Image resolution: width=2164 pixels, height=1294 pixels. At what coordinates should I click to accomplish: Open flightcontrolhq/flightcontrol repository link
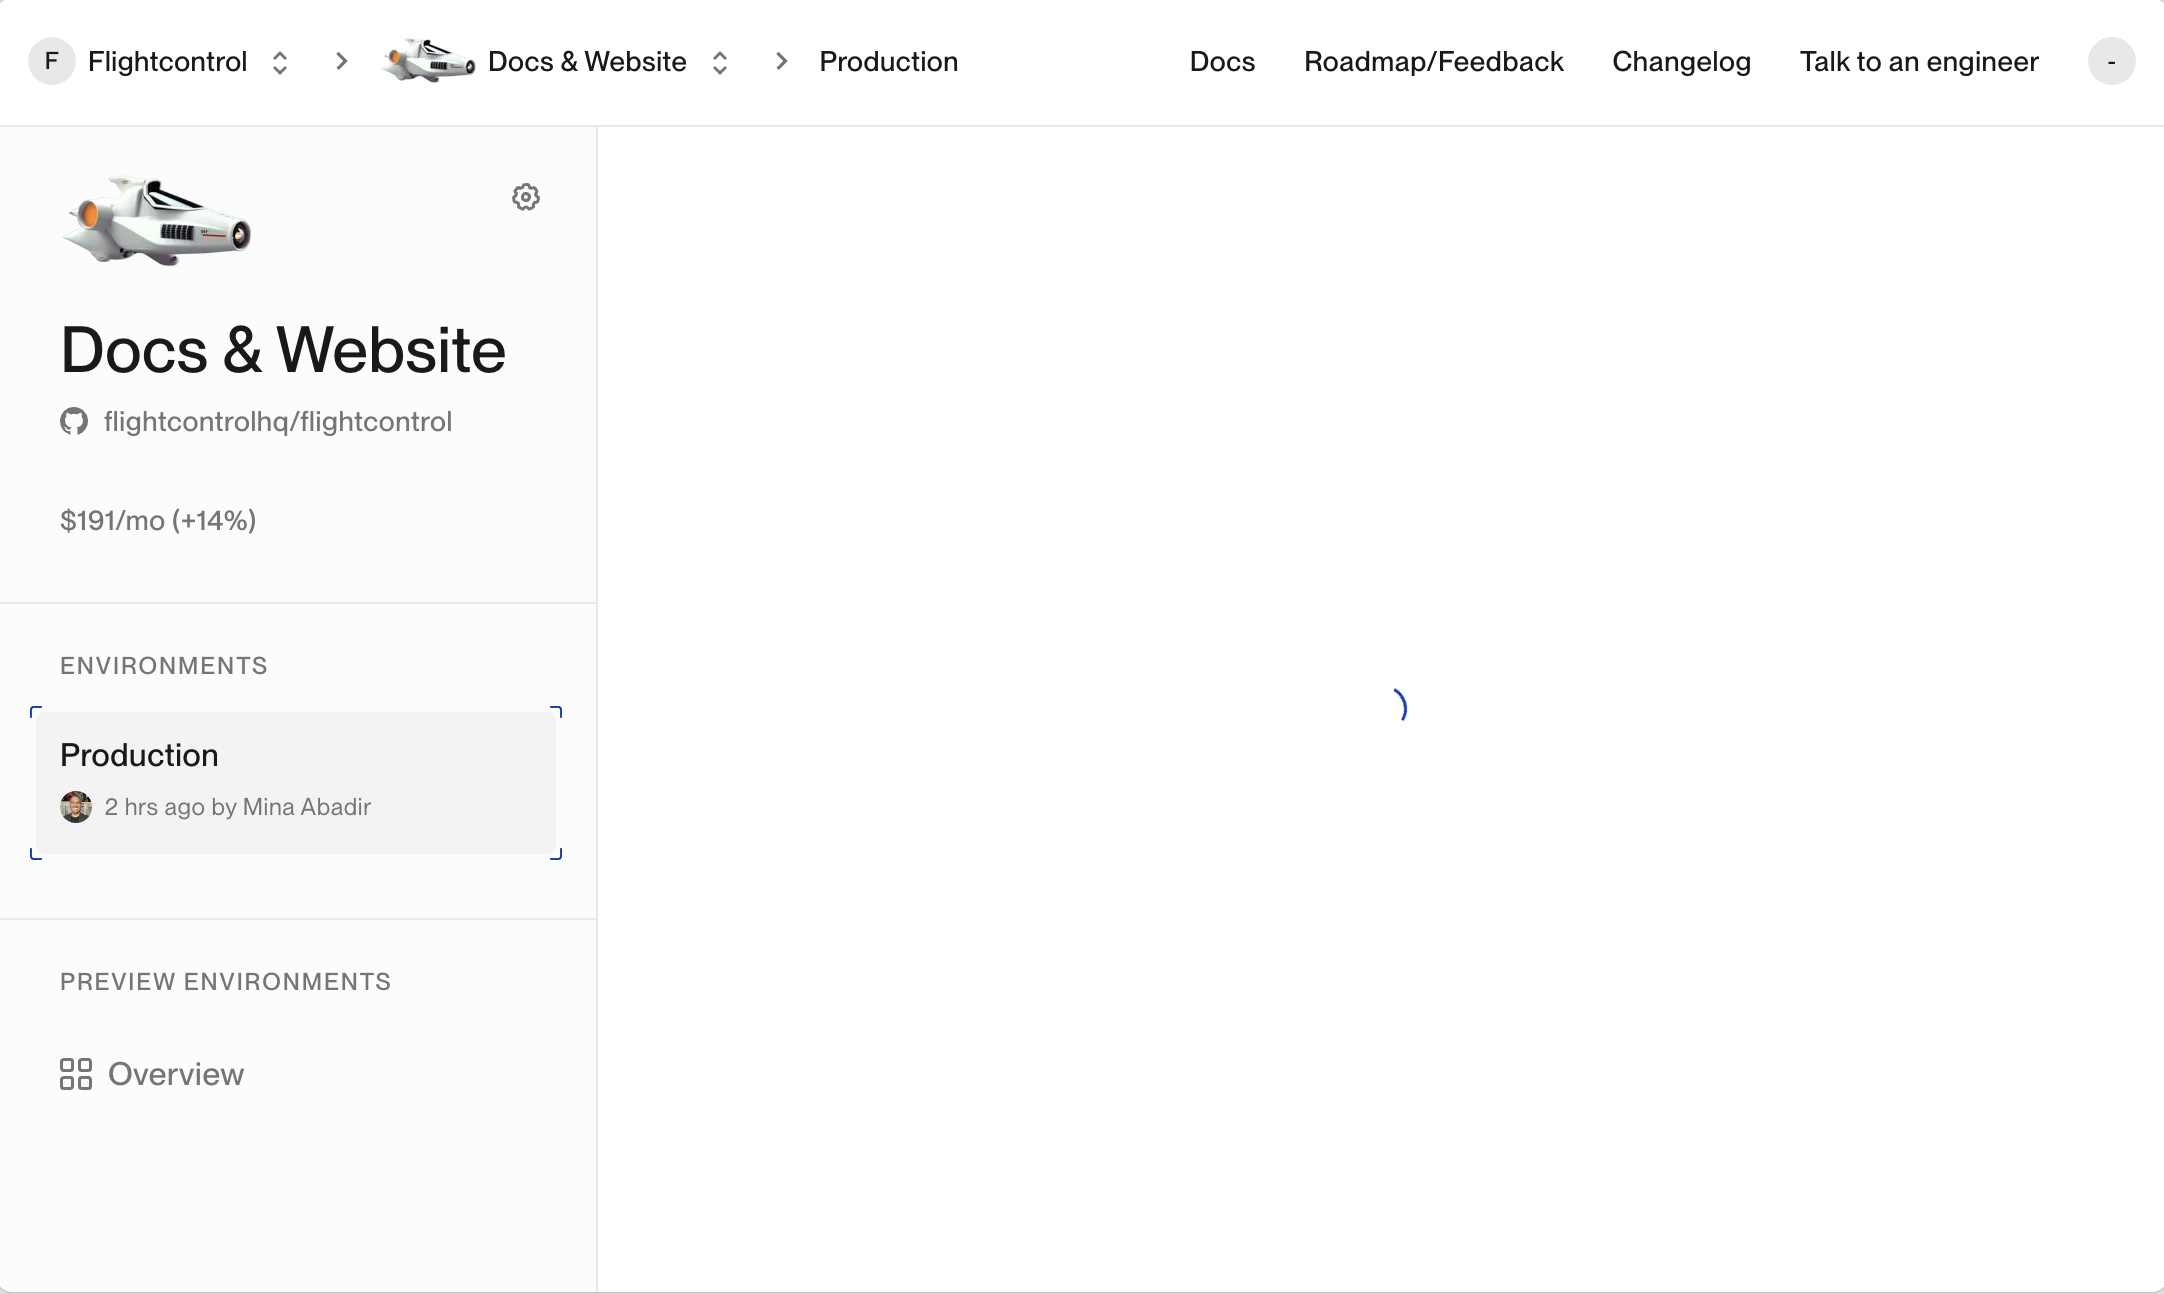[x=278, y=422]
